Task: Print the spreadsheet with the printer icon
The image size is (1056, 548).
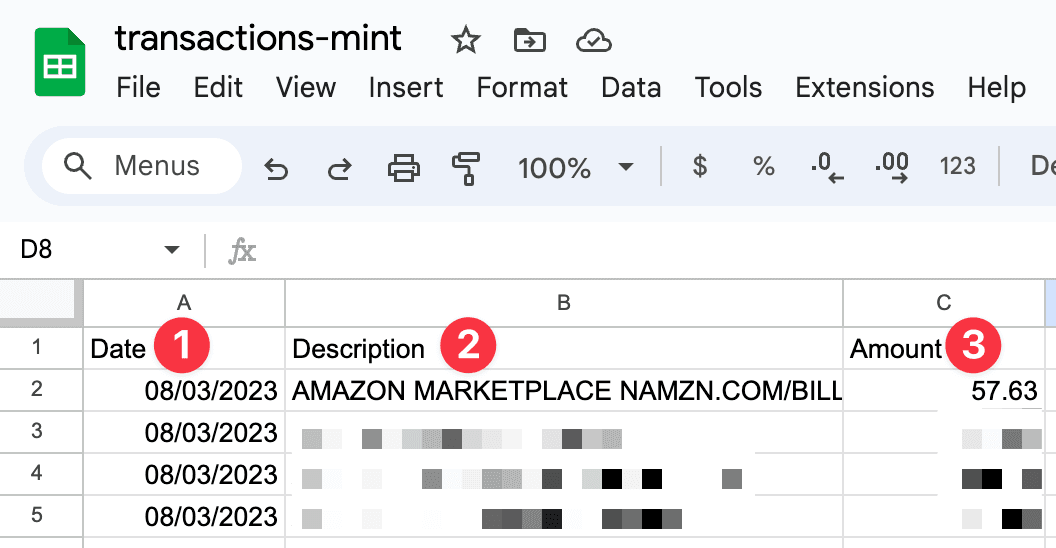Action: (403, 167)
